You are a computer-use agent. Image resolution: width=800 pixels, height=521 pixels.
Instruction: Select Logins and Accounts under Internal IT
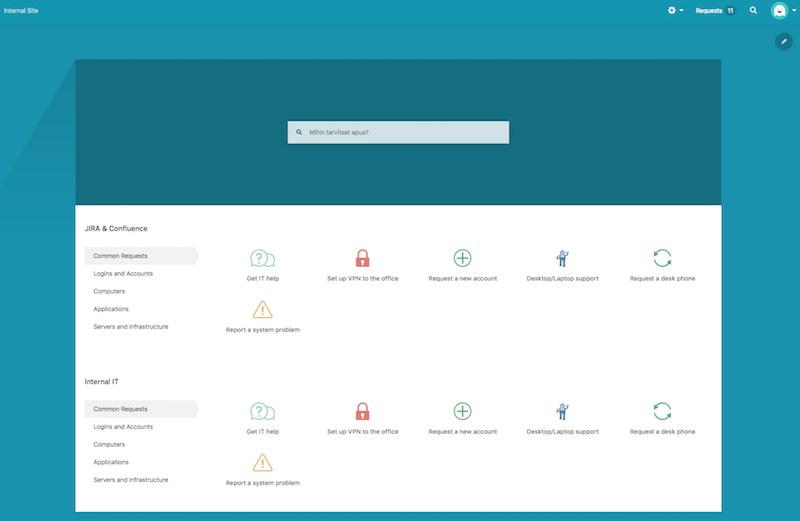point(123,427)
